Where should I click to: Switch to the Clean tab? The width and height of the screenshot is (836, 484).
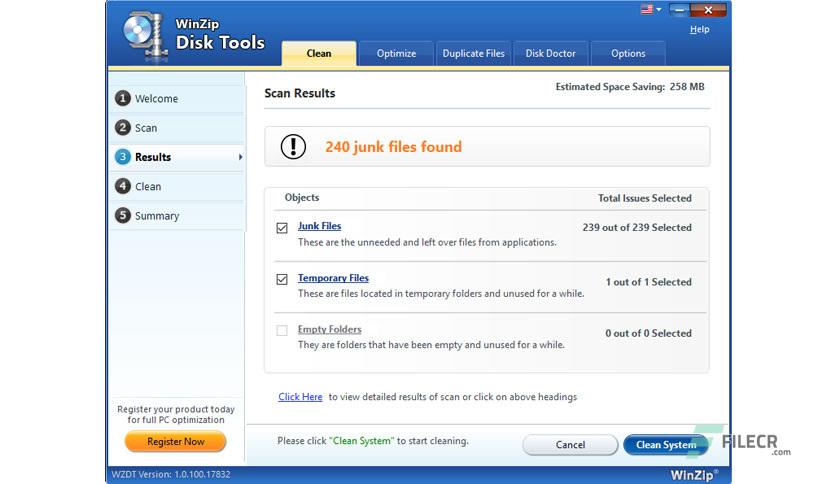coord(319,53)
